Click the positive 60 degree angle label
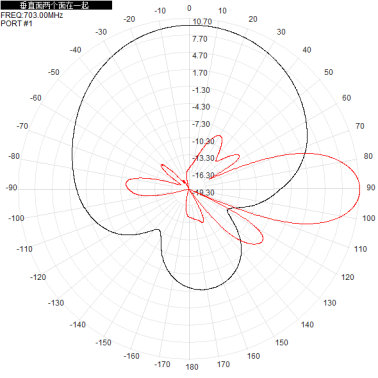 pyautogui.click(x=347, y=98)
